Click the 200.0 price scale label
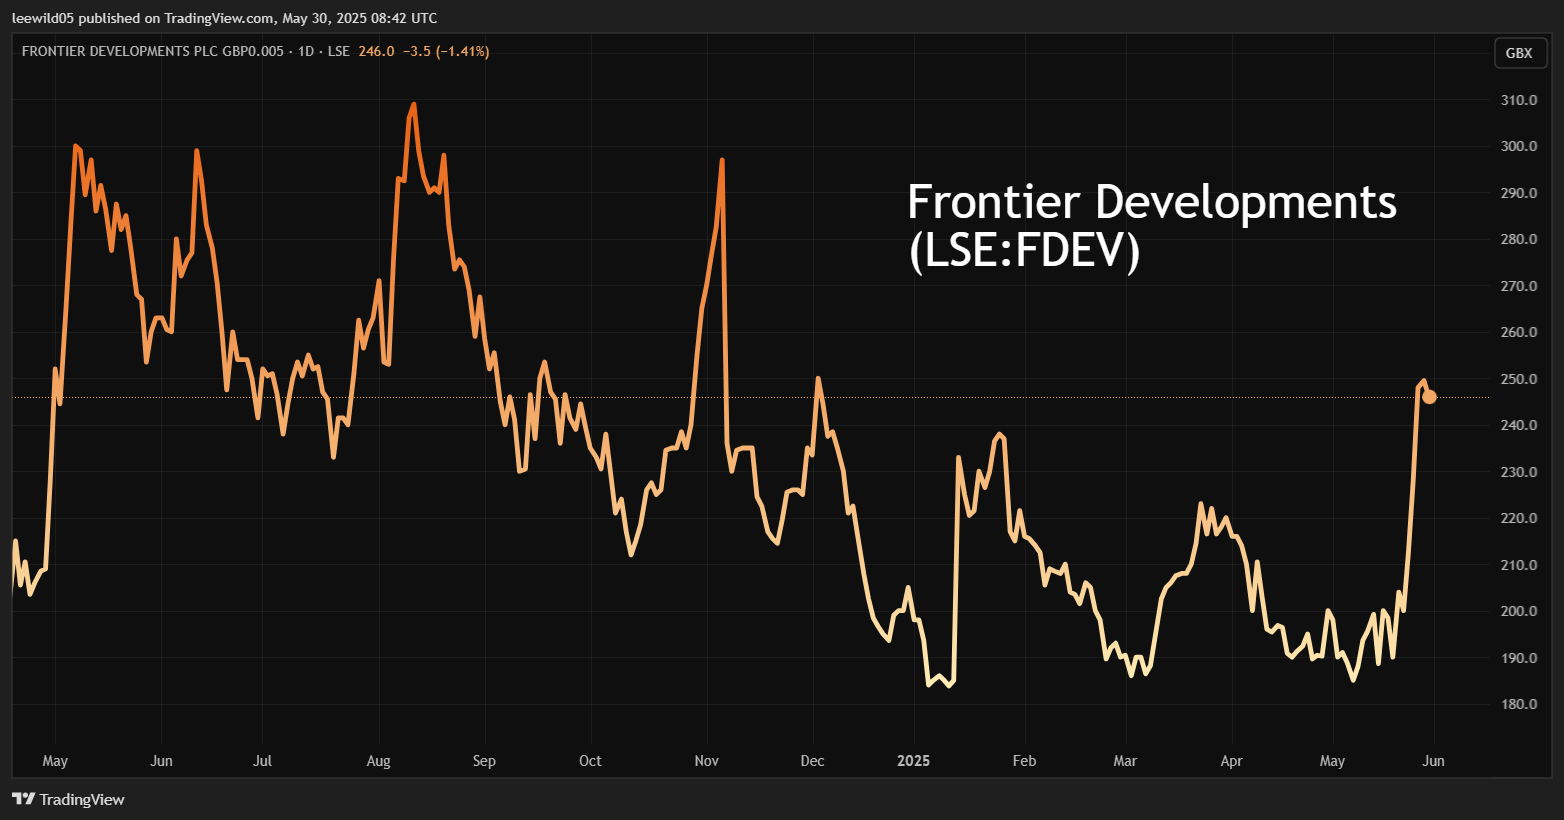The height and width of the screenshot is (820, 1564). [1518, 611]
